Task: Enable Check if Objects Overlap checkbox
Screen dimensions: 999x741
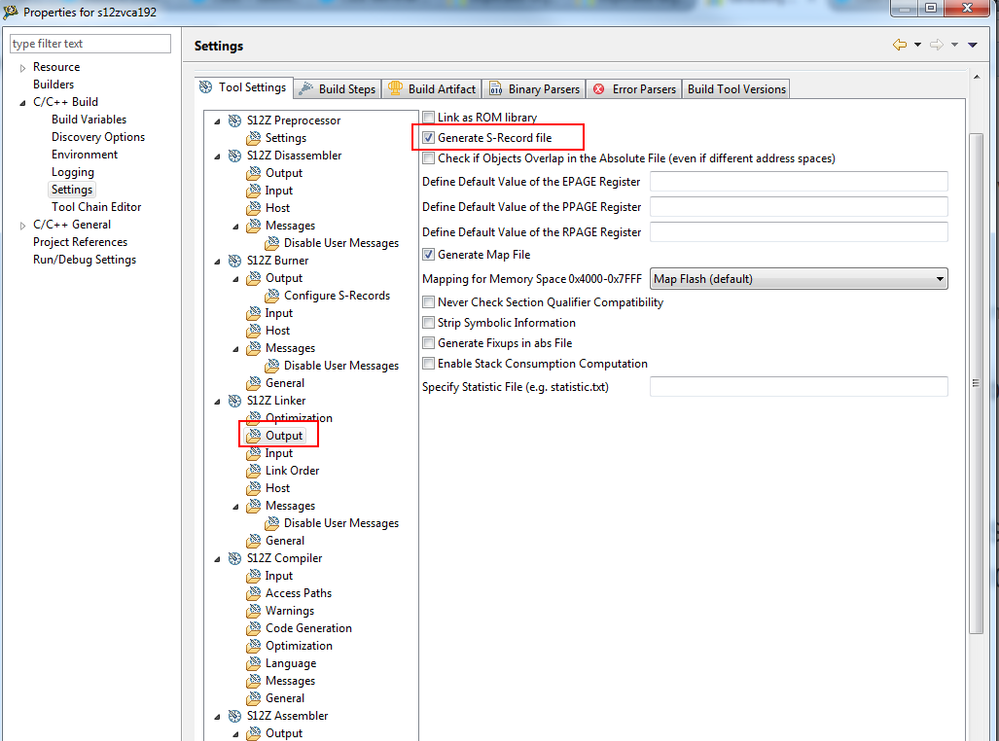Action: [x=429, y=158]
